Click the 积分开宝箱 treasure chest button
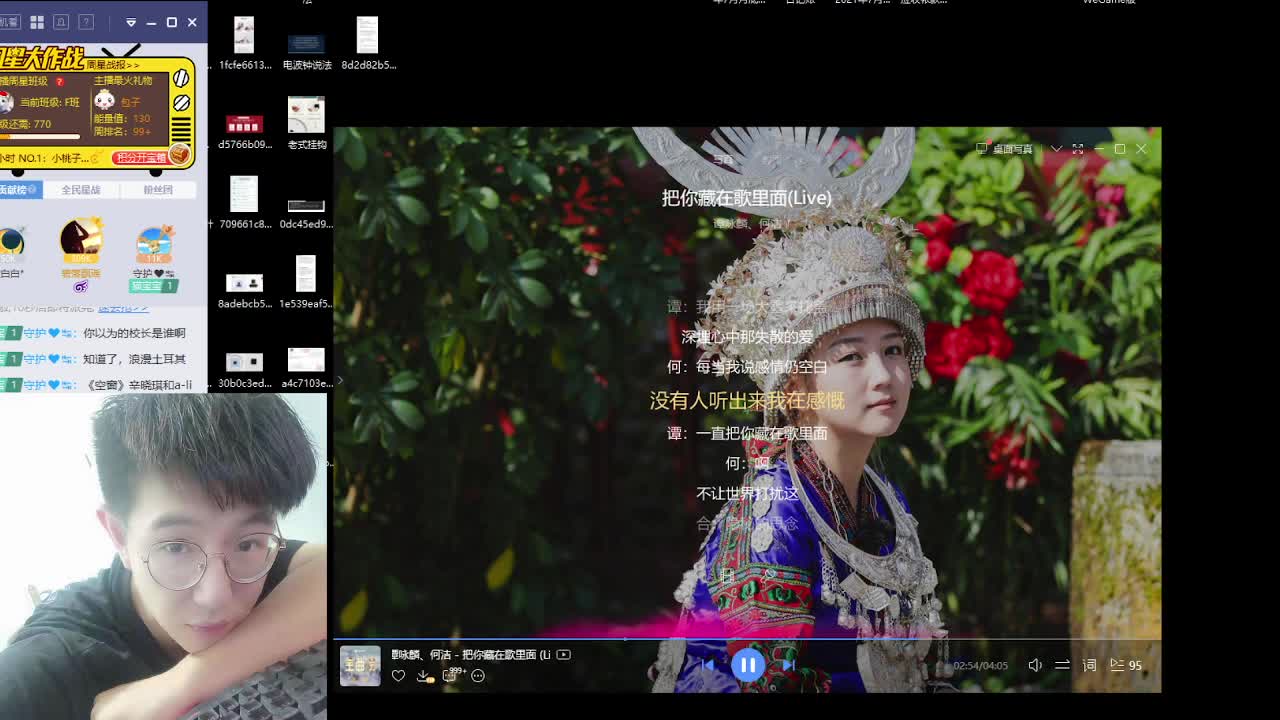The width and height of the screenshot is (1280, 720). 141,157
